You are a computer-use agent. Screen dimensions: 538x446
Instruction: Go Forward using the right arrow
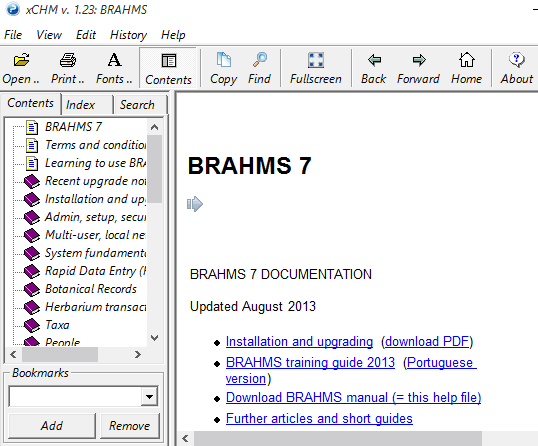click(x=419, y=60)
